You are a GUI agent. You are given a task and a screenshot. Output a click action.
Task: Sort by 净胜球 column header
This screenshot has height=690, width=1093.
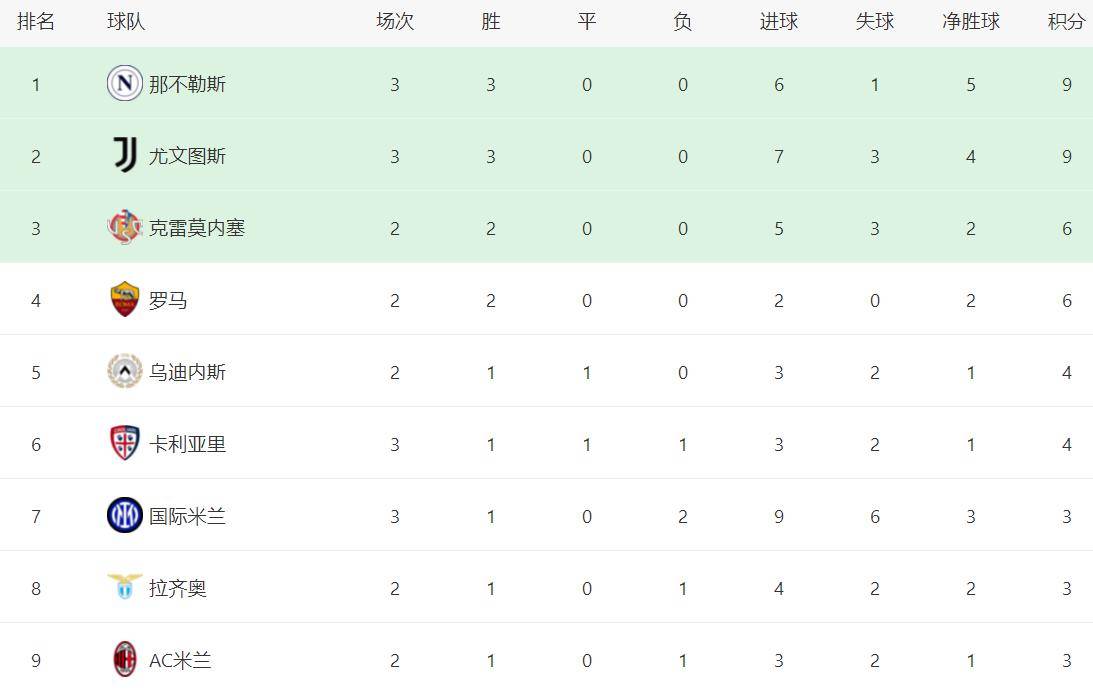point(970,22)
